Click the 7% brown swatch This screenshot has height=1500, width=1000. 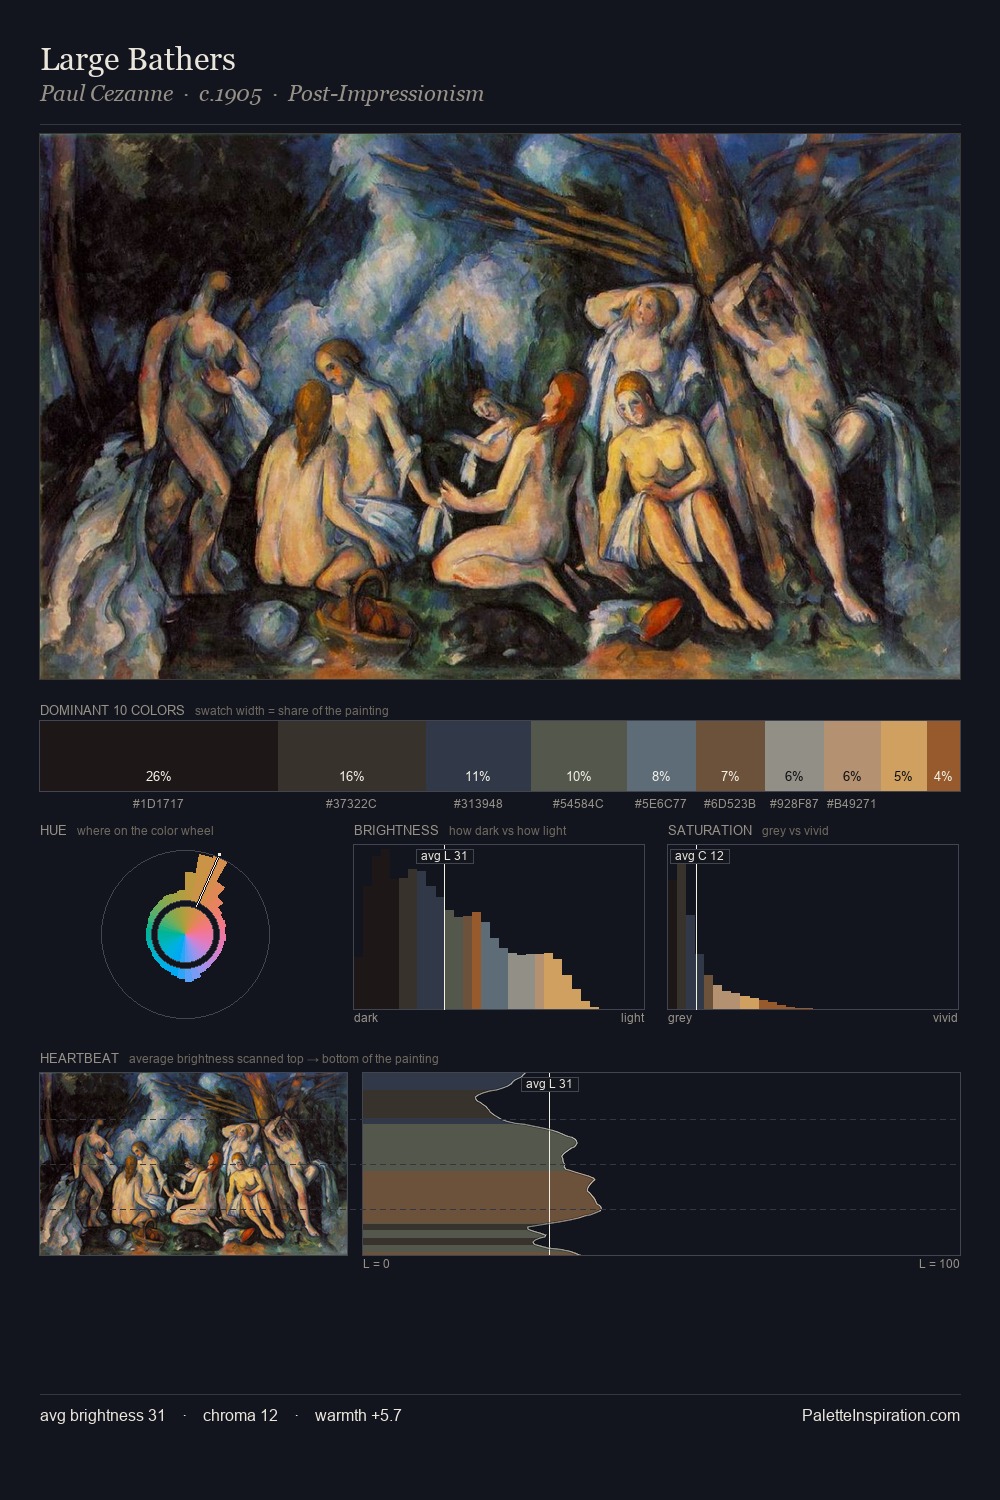coord(730,756)
